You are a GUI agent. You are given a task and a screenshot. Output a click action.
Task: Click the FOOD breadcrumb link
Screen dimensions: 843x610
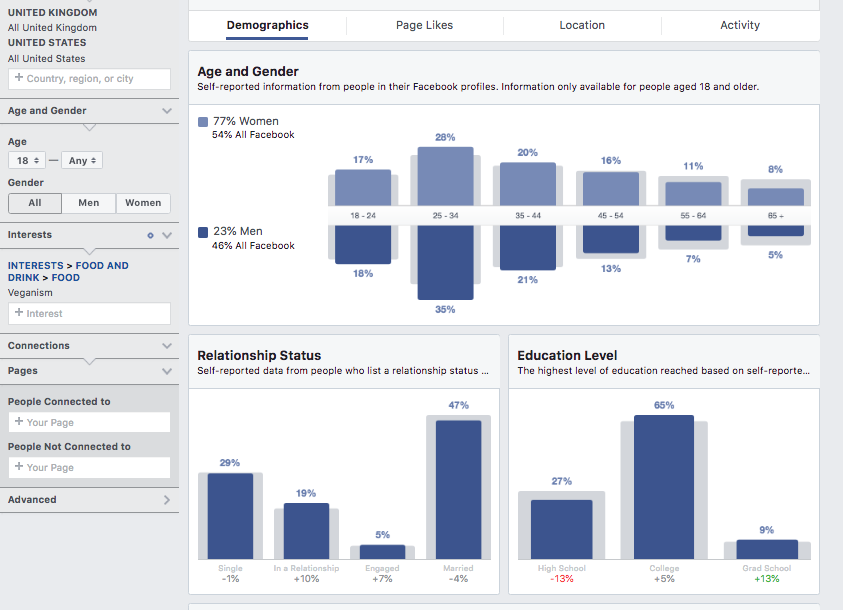(x=66, y=277)
